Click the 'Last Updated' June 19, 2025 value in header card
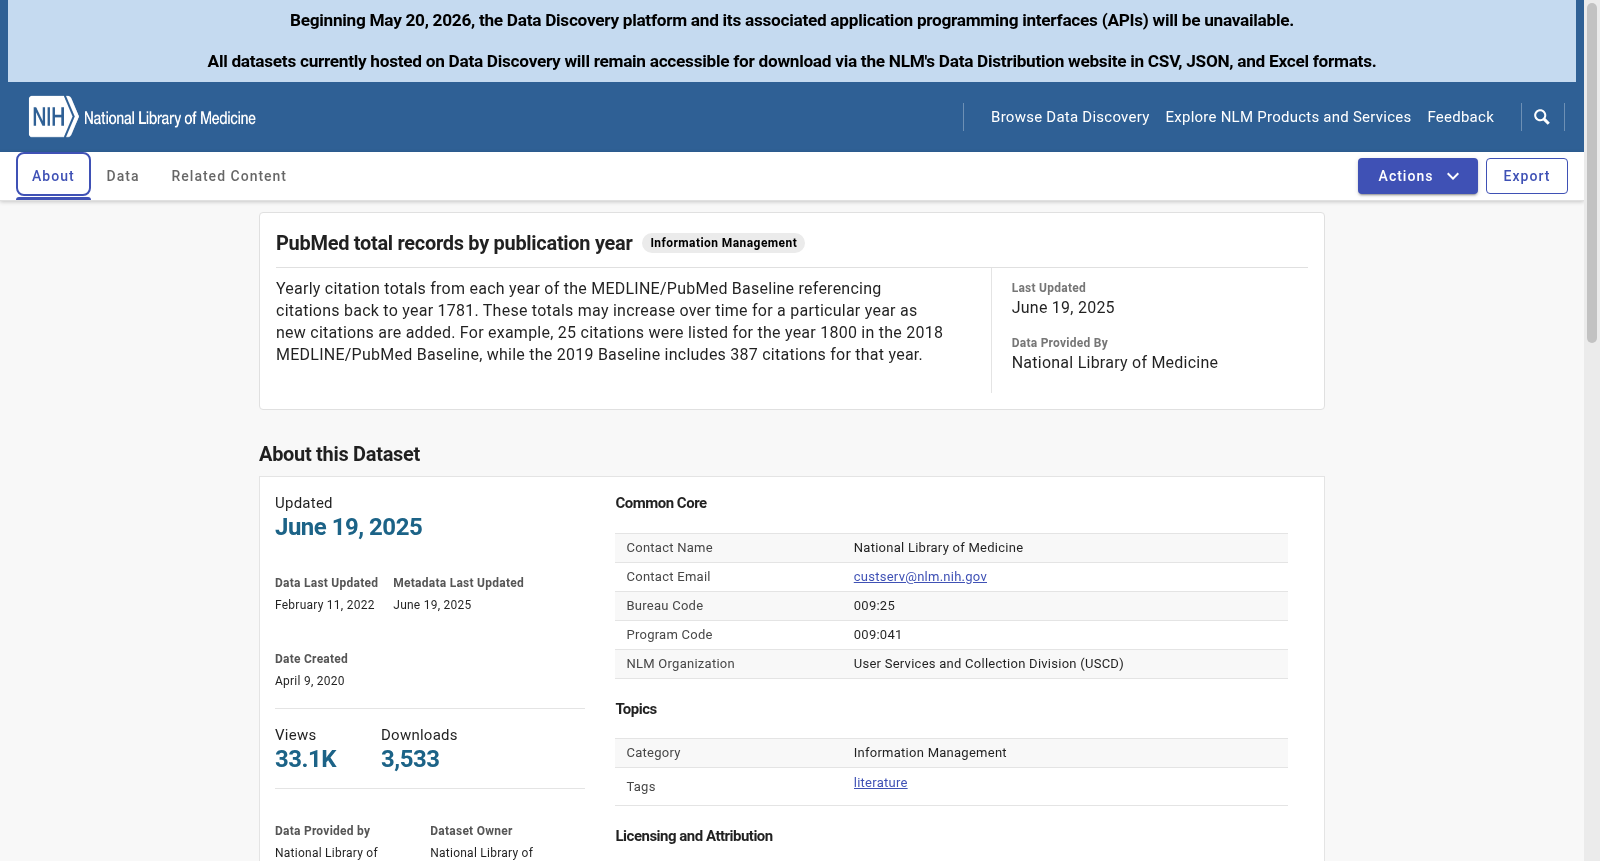Image resolution: width=1600 pixels, height=861 pixels. 1063,308
